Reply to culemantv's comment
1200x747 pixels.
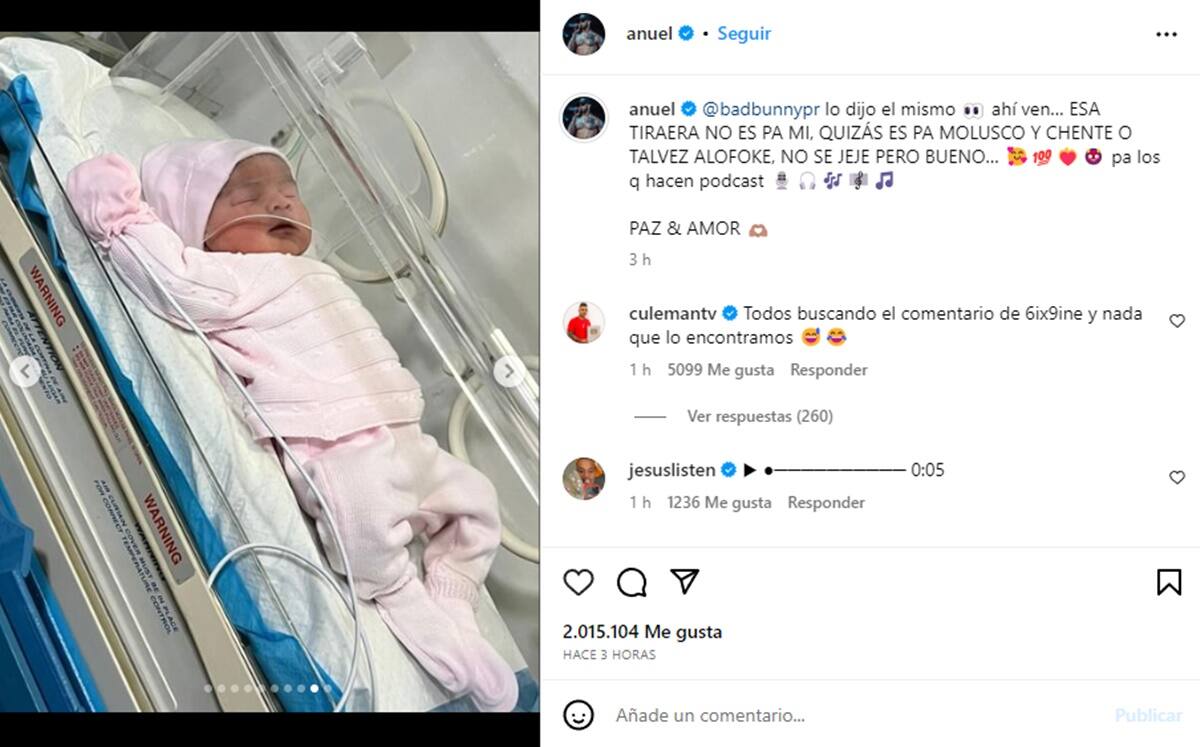point(829,370)
